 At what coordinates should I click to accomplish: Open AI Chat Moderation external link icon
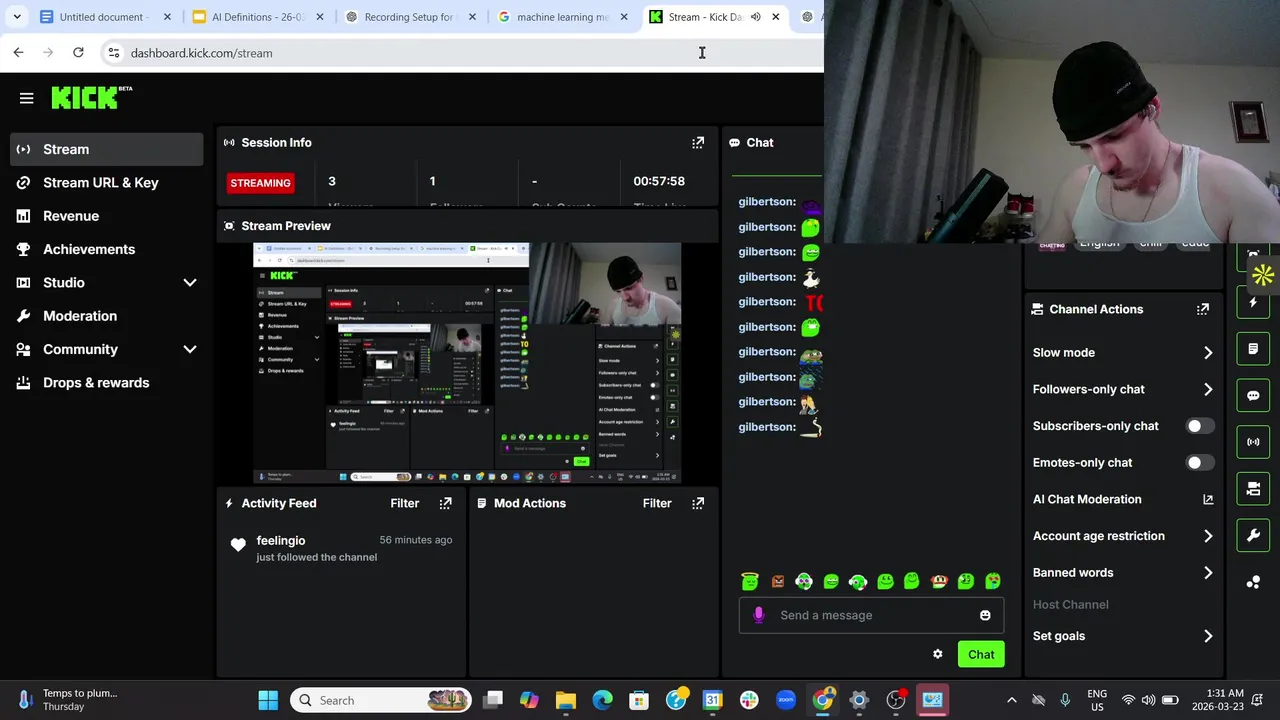(1208, 499)
